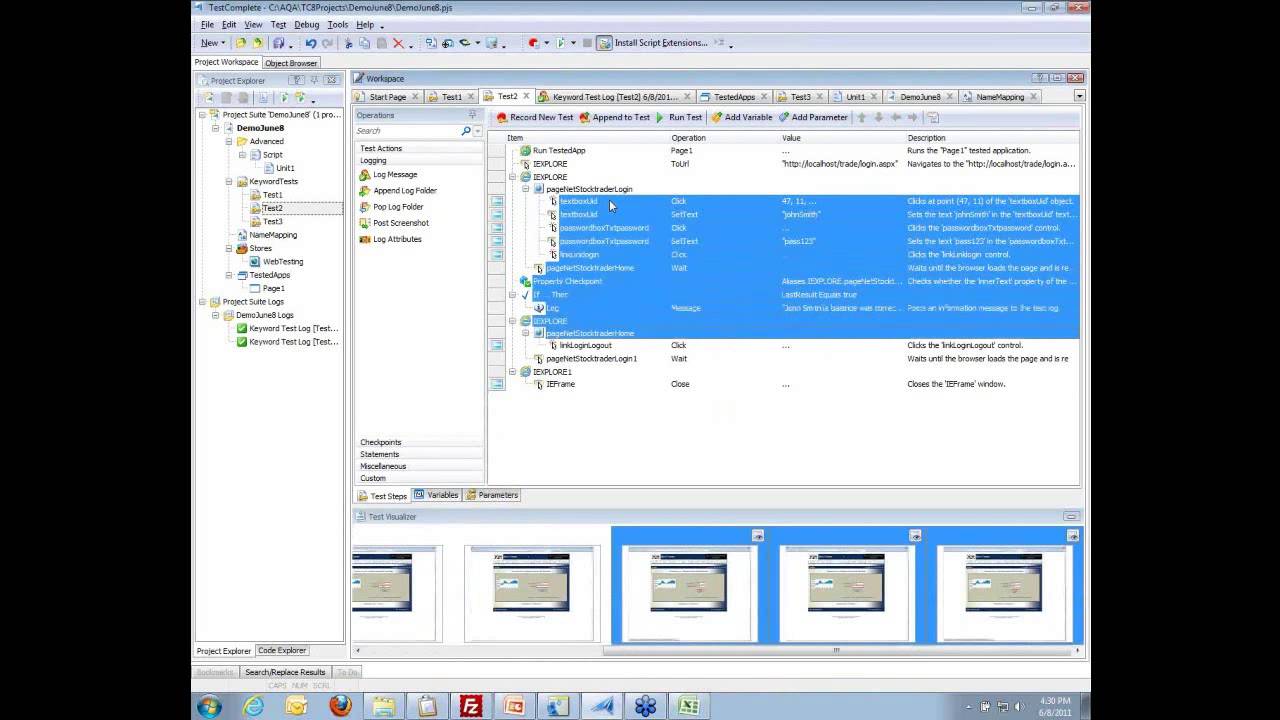
Task: Open the File menu
Action: 207,25
